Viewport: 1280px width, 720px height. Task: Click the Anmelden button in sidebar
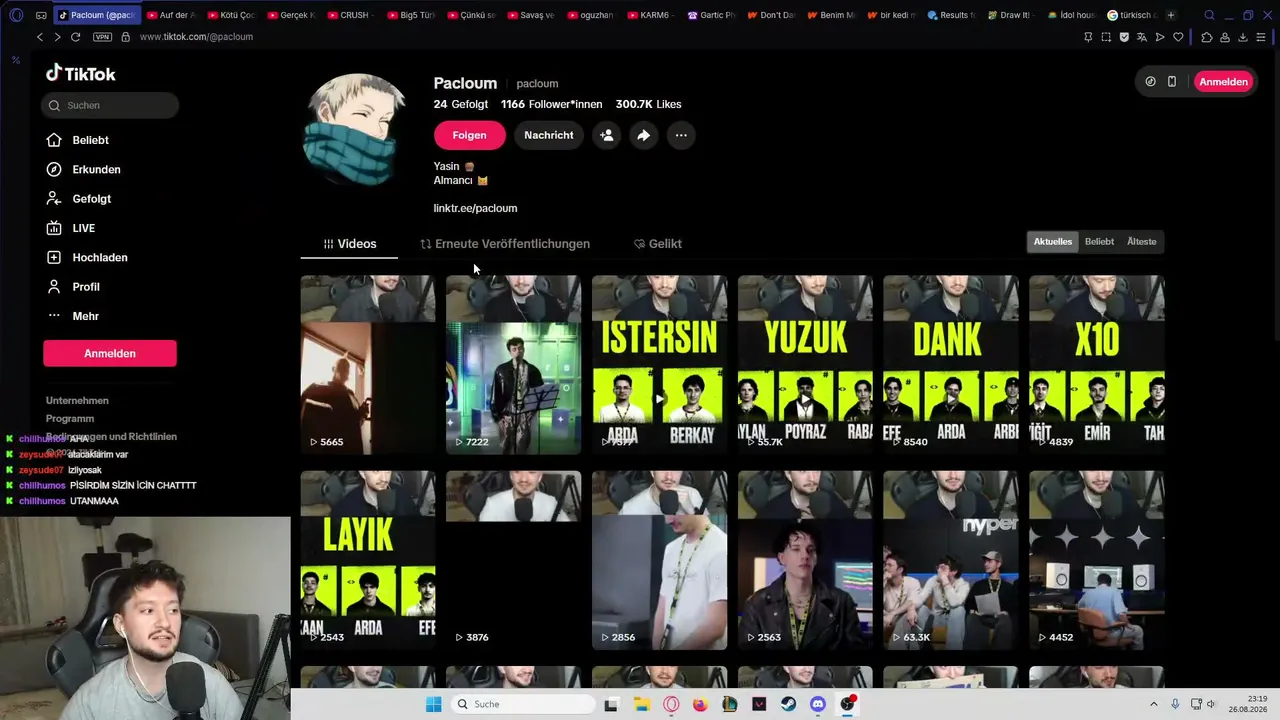(110, 353)
